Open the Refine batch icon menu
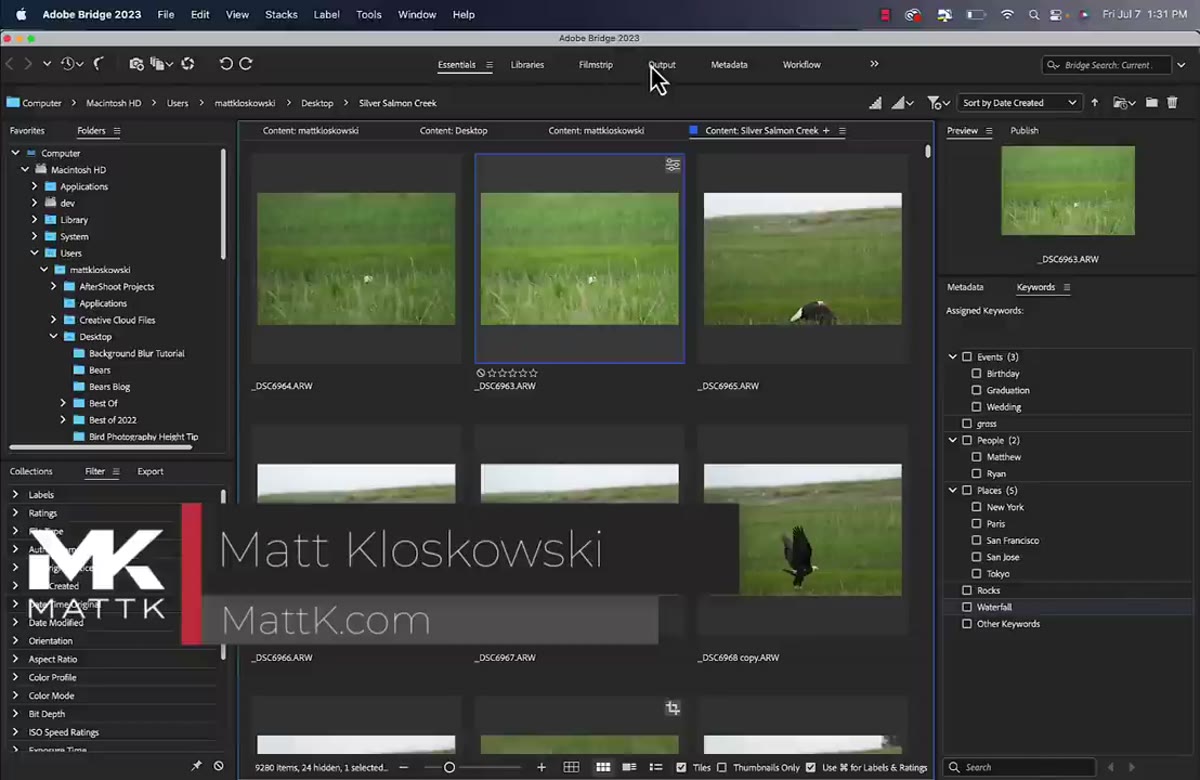1200x780 pixels. click(x=160, y=64)
